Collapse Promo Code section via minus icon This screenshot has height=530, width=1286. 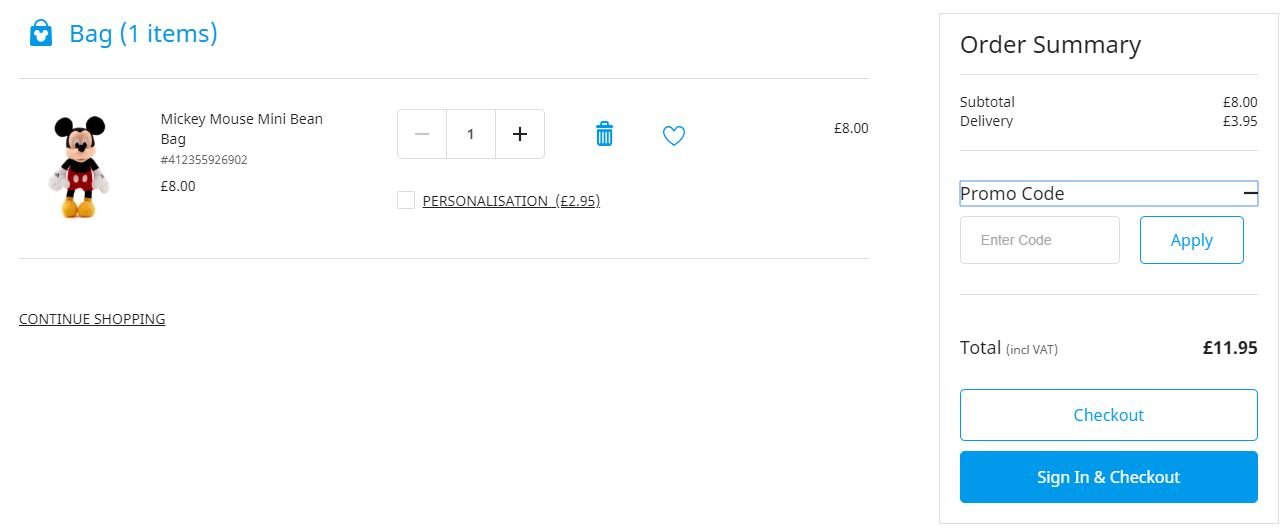tap(1250, 193)
